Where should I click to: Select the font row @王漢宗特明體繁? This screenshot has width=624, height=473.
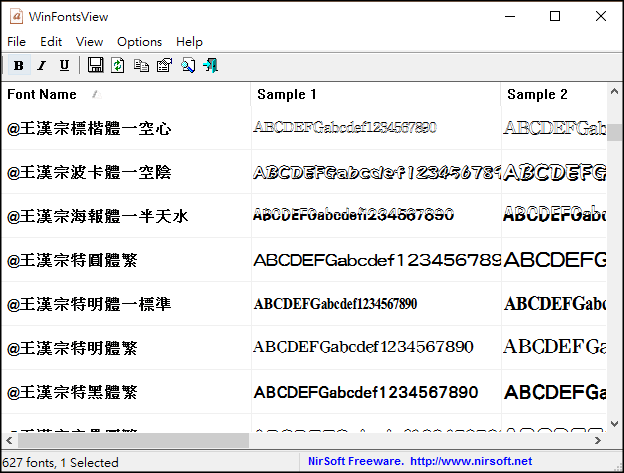304,348
